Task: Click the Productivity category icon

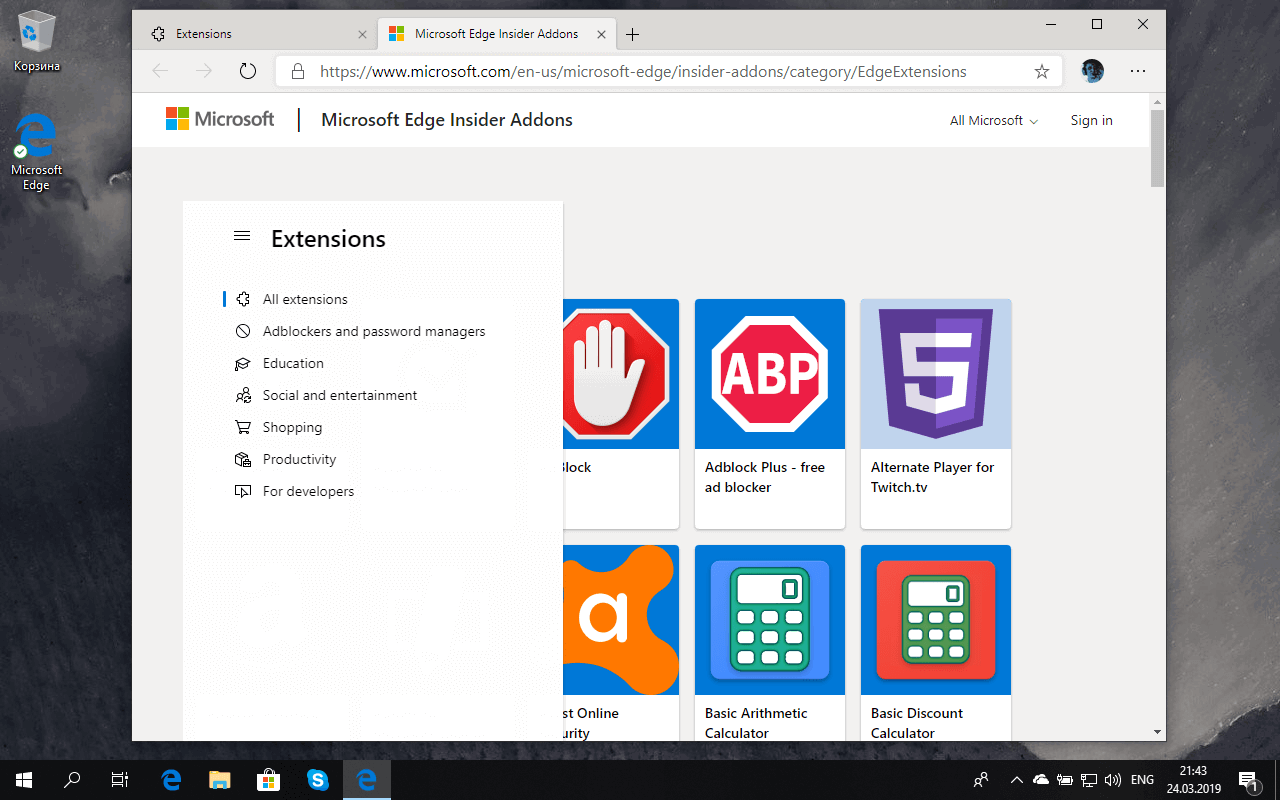Action: pos(242,459)
